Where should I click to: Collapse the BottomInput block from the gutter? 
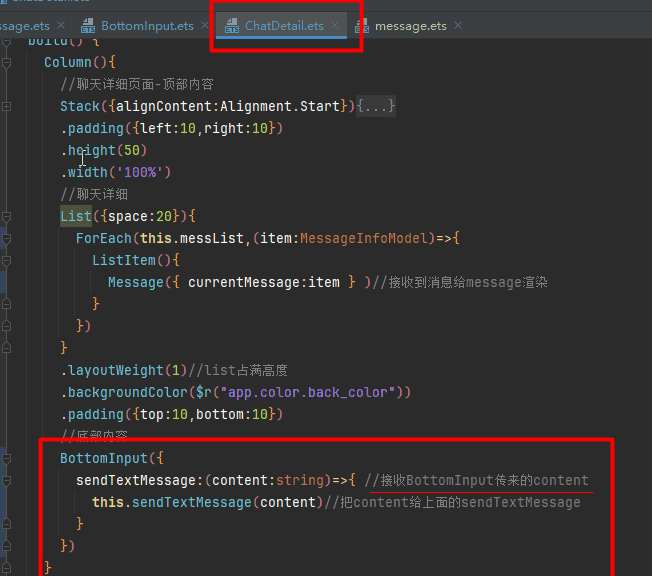(x=6, y=458)
